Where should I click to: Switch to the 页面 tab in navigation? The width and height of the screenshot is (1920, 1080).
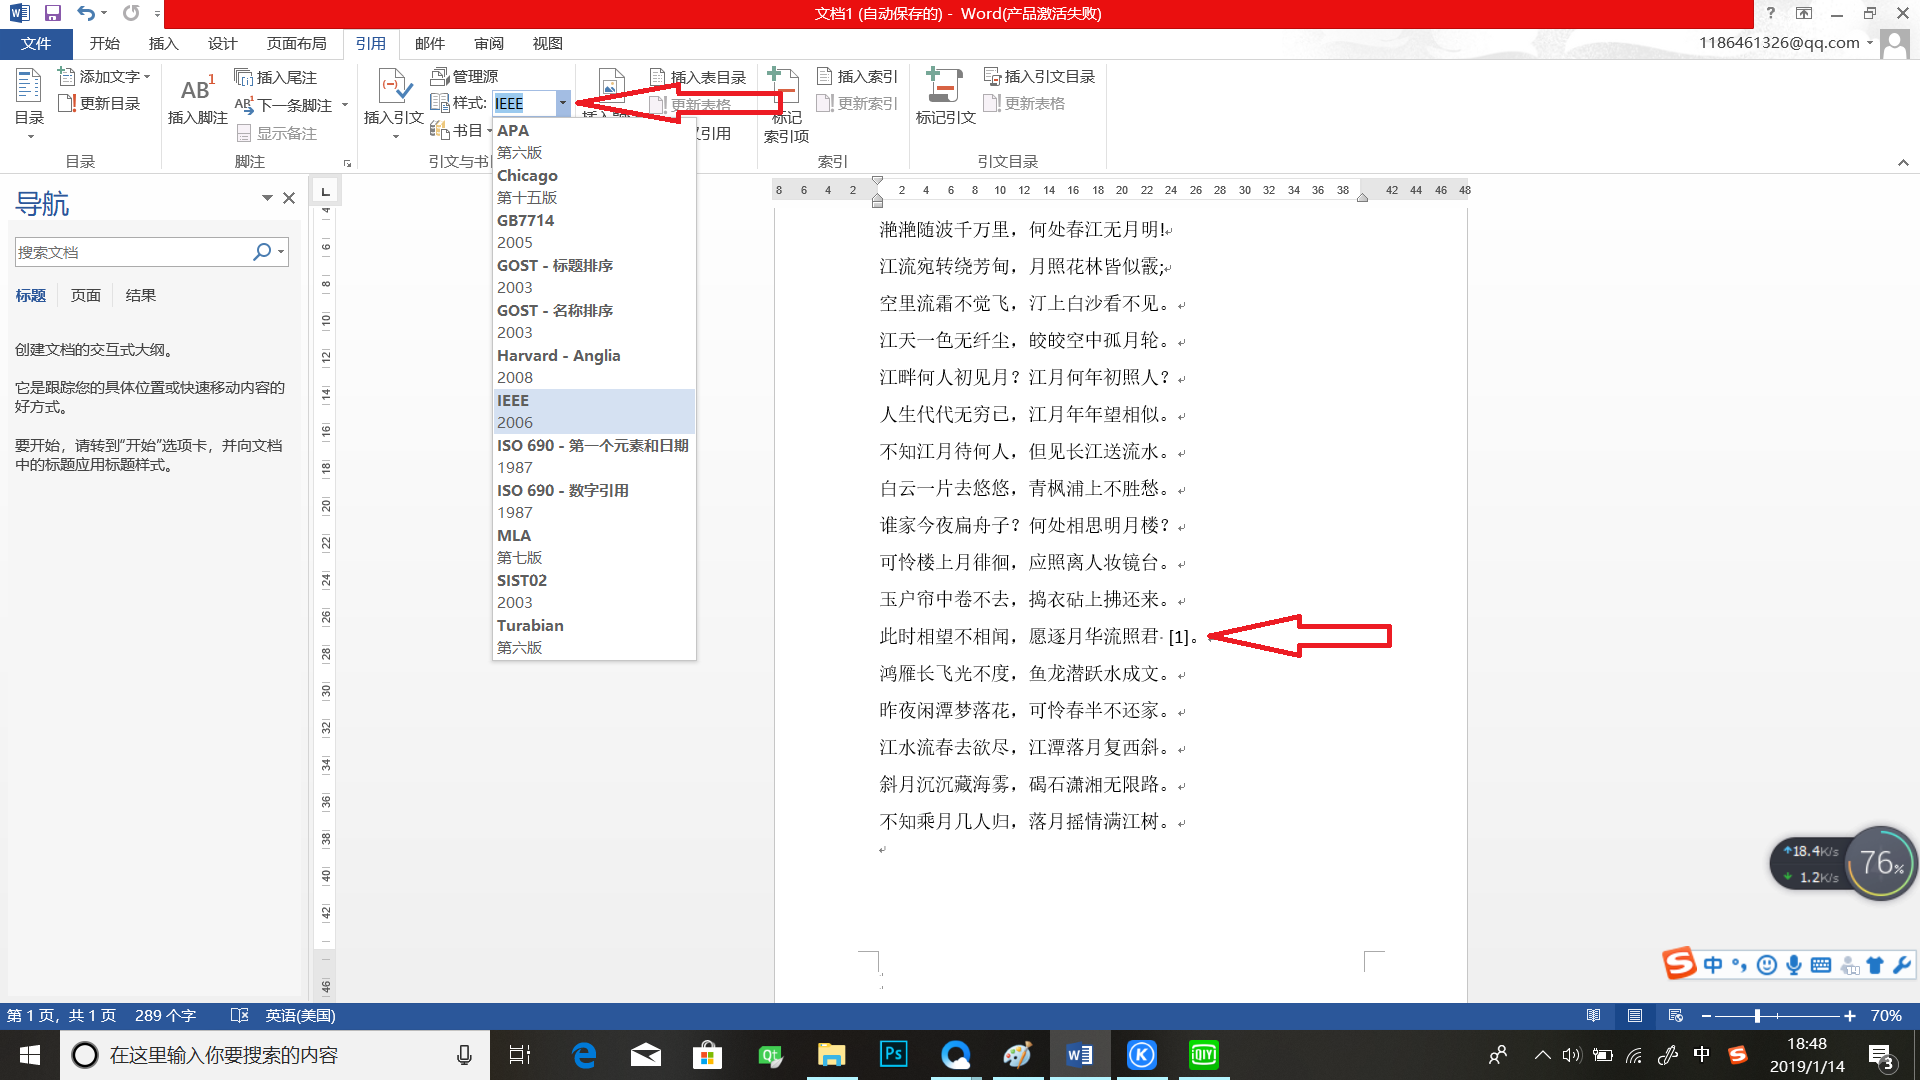(86, 295)
